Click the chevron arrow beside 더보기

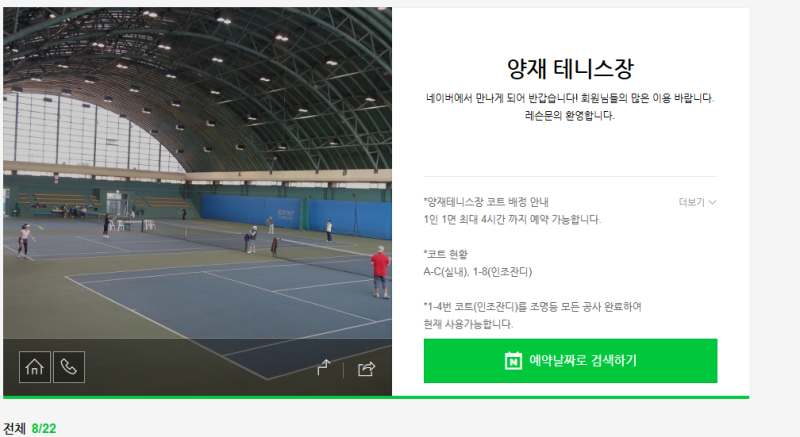[x=713, y=202]
